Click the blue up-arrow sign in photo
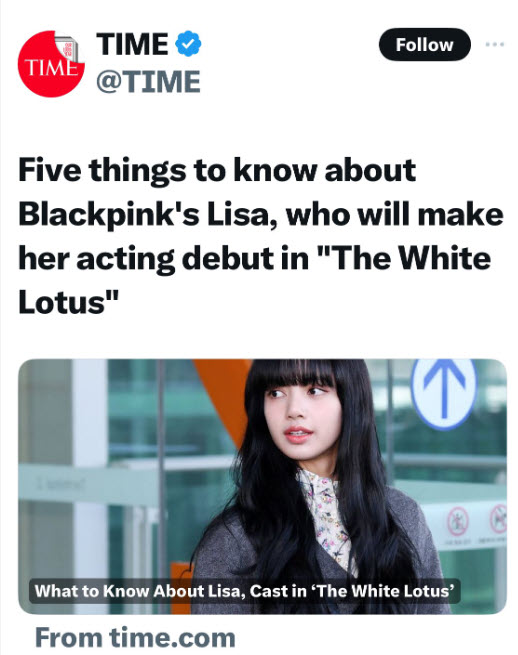Screen dimensions: 518x655 click(444, 393)
